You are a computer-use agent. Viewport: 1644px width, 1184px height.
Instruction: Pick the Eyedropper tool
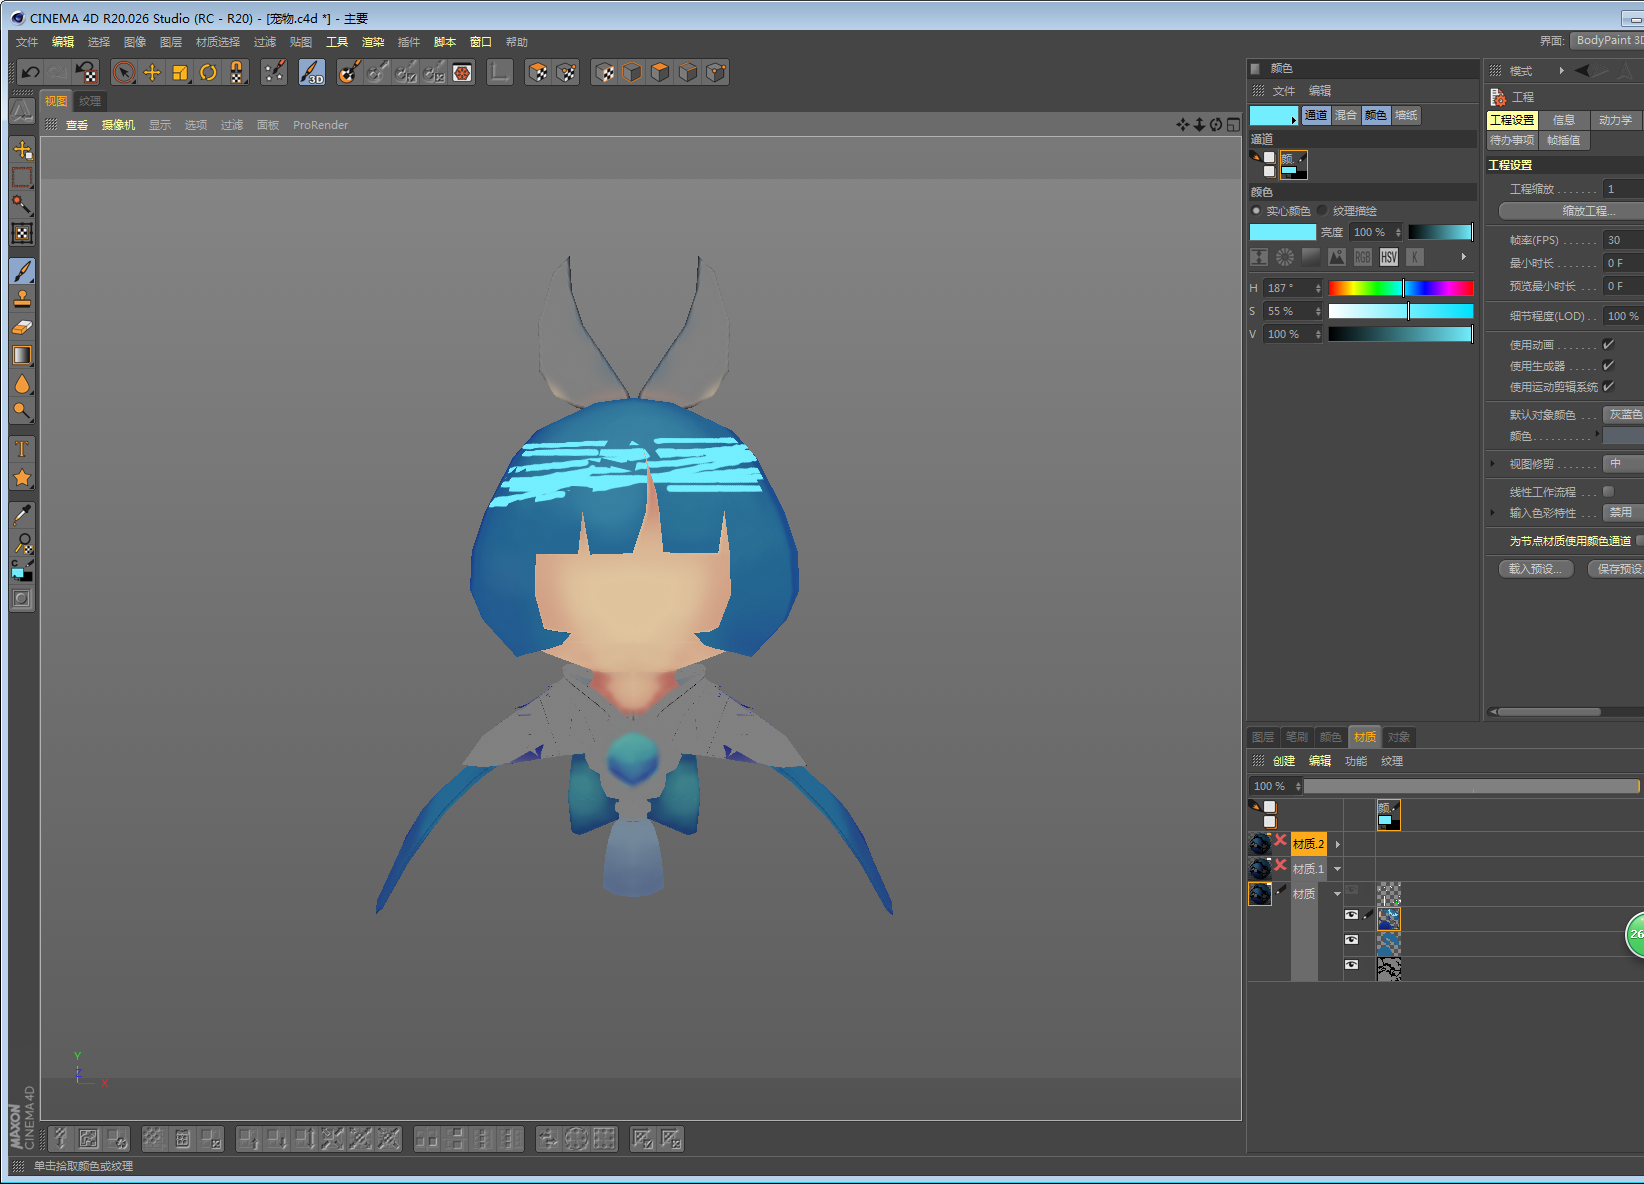coord(22,514)
